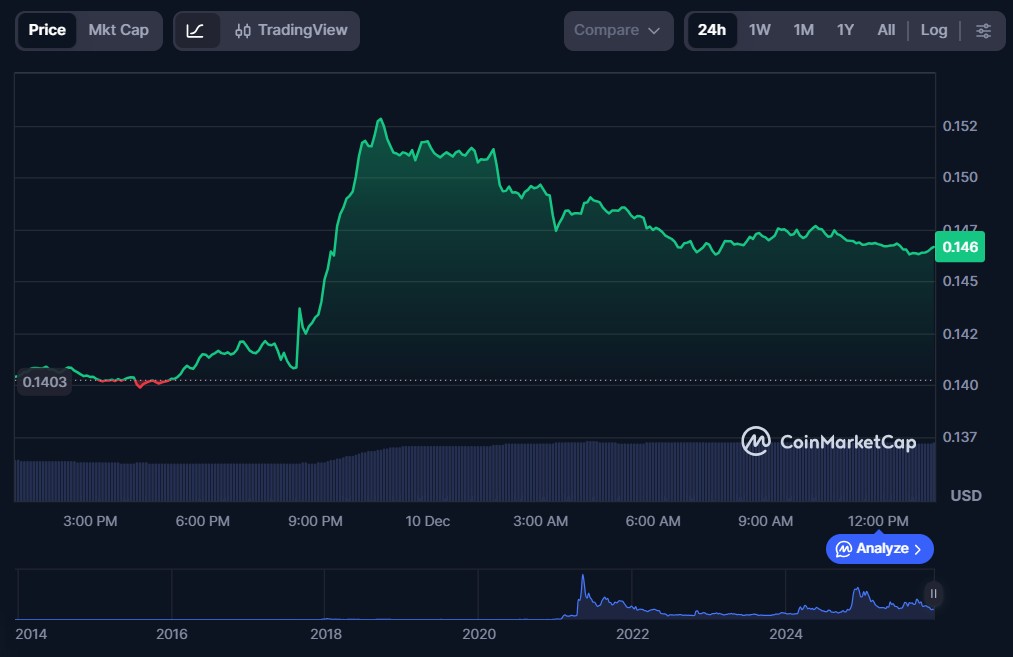This screenshot has width=1013, height=657.
Task: Switch chart to Mkt Cap view
Action: [118, 30]
